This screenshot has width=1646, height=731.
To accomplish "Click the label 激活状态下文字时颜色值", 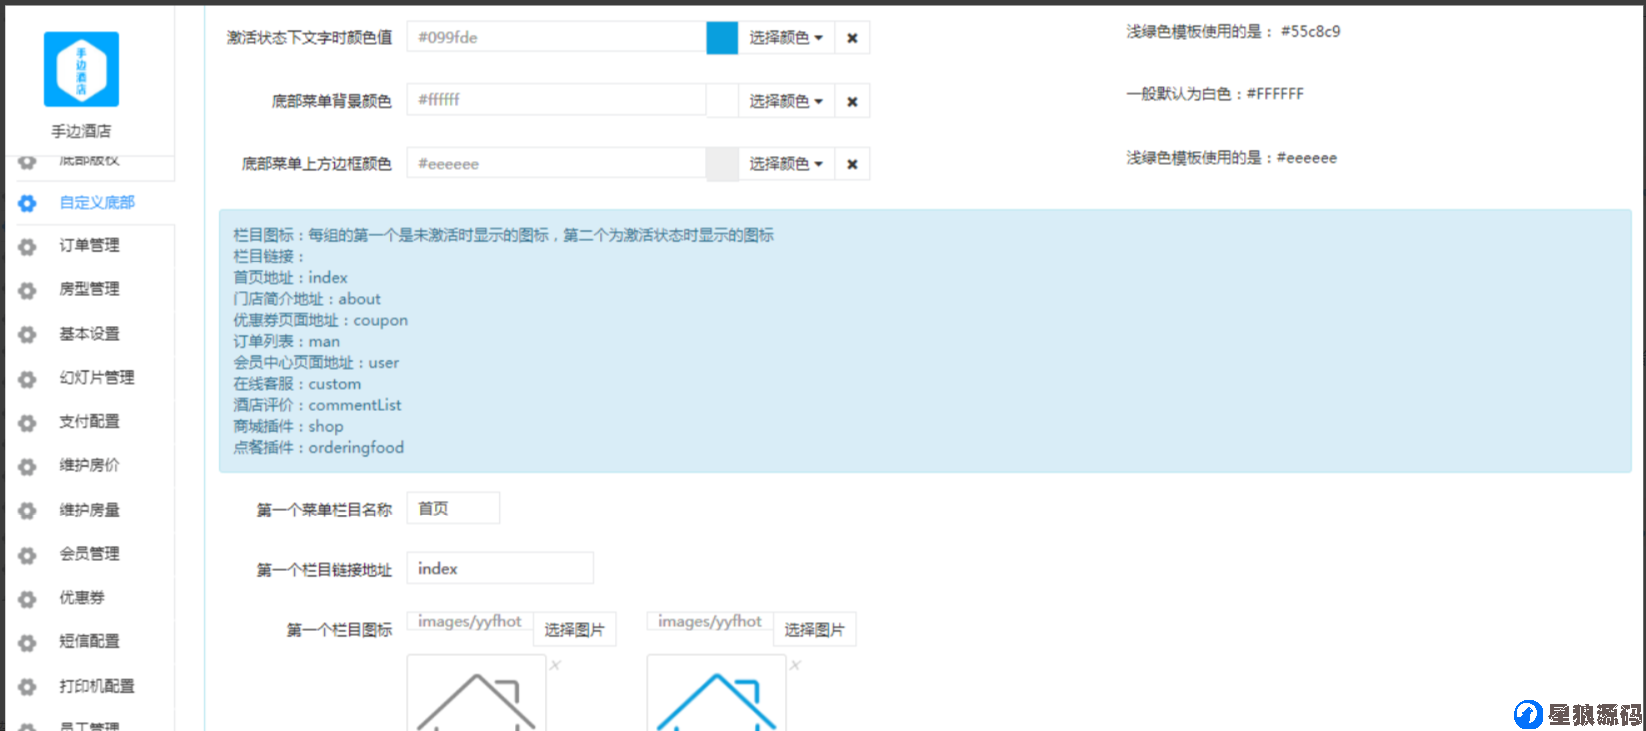I will (x=309, y=38).
